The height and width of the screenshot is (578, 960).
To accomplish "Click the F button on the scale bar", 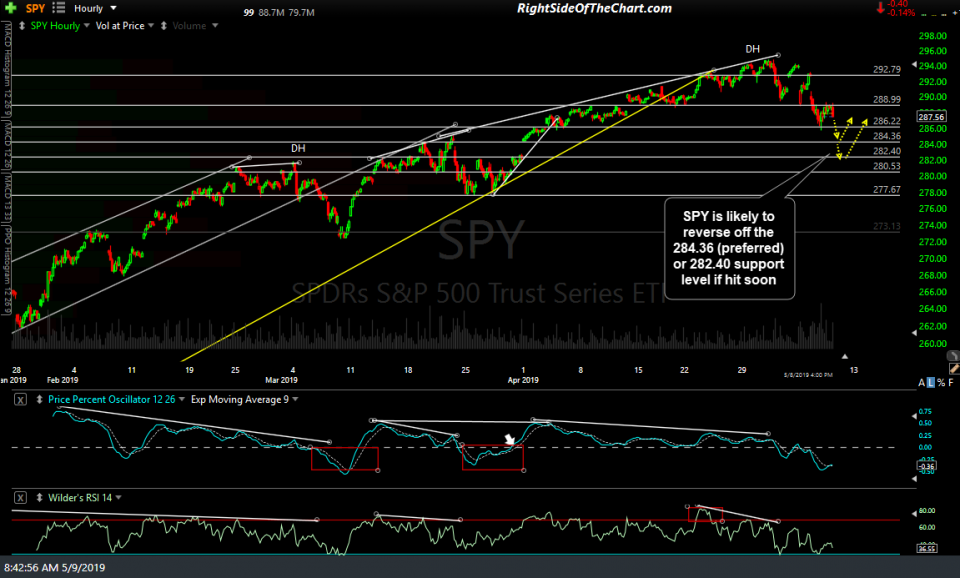I will click(950, 382).
